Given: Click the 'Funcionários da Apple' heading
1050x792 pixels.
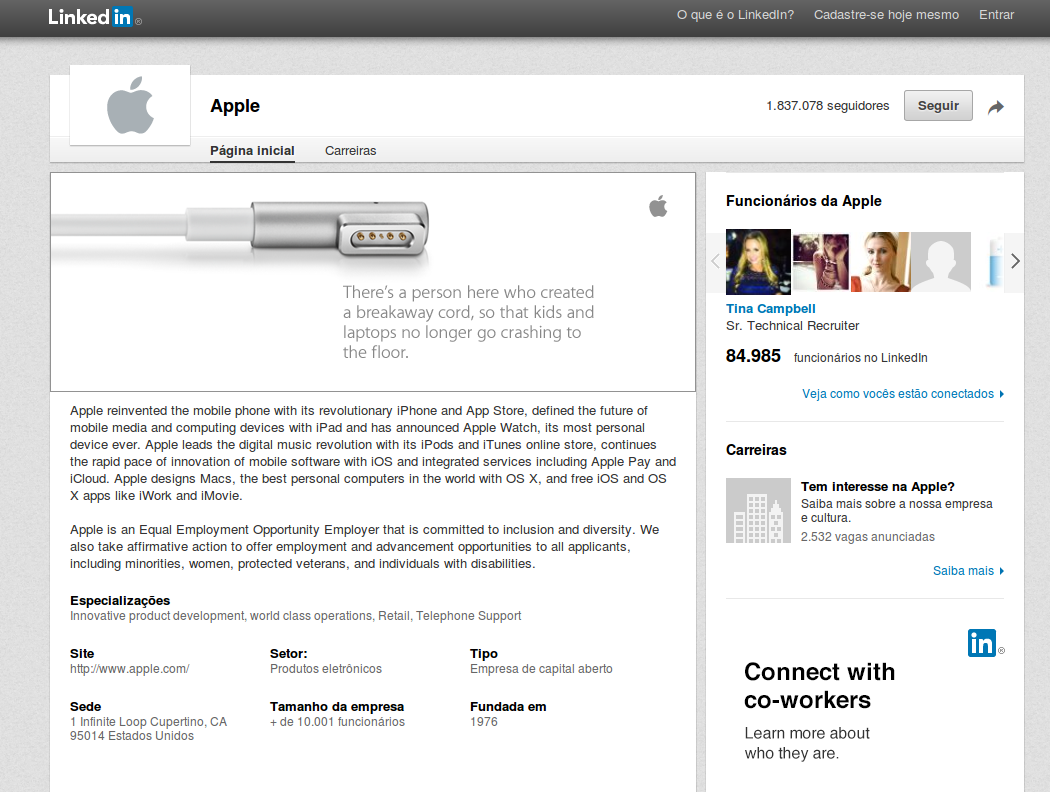Looking at the screenshot, I should [x=804, y=201].
